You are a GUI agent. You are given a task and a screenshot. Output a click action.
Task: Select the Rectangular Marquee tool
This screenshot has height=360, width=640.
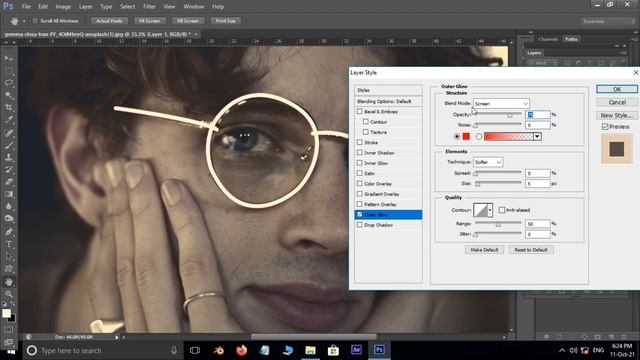(x=9, y=71)
